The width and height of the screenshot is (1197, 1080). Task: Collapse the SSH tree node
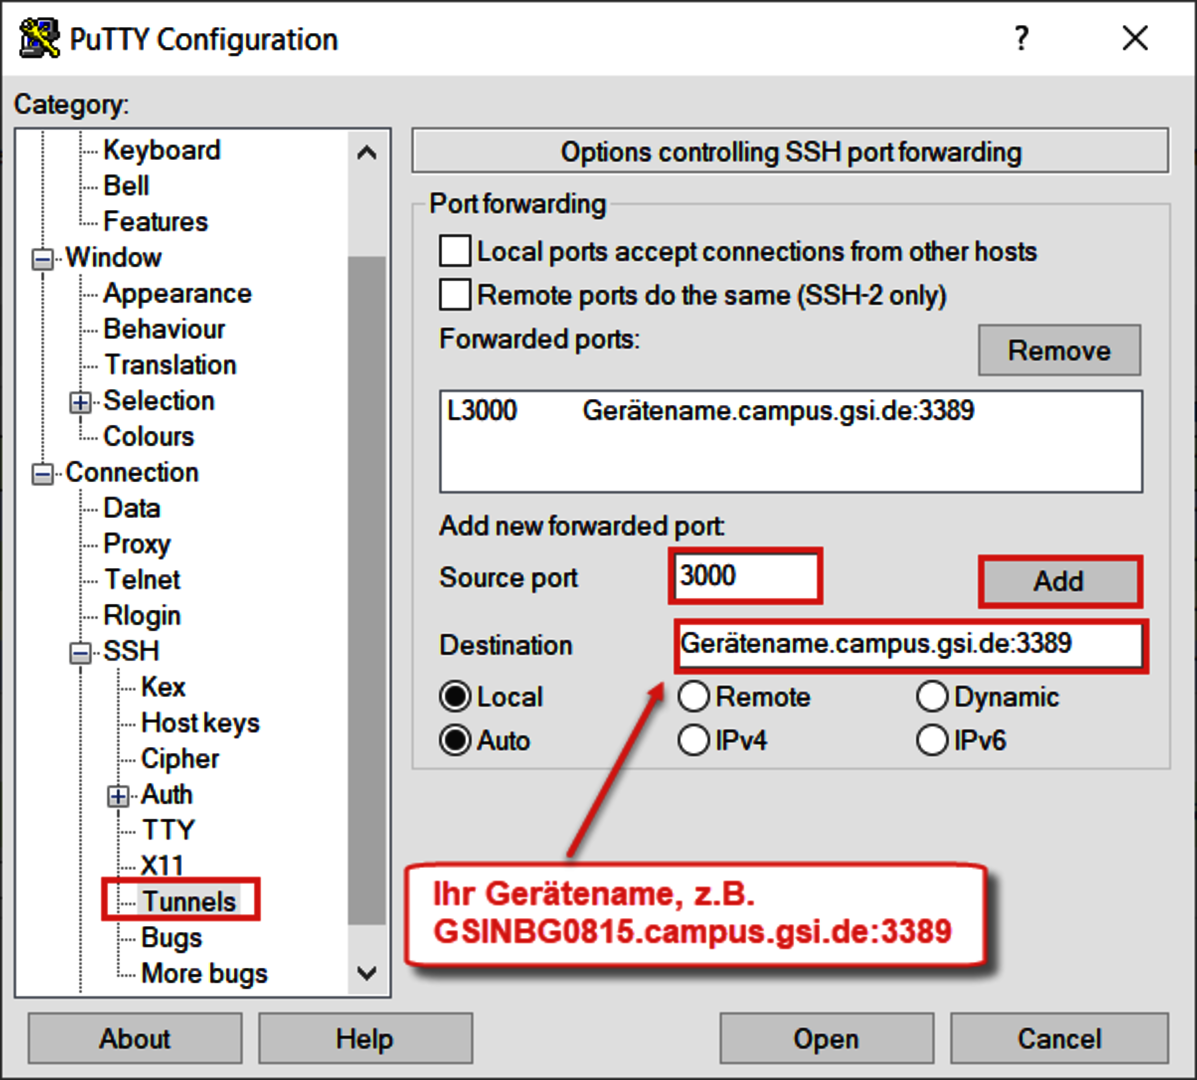(81, 653)
